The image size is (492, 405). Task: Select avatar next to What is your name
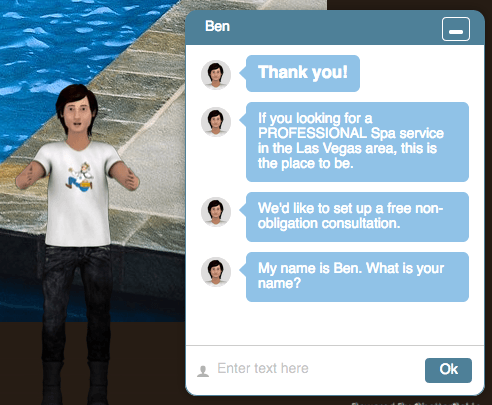coord(216,272)
